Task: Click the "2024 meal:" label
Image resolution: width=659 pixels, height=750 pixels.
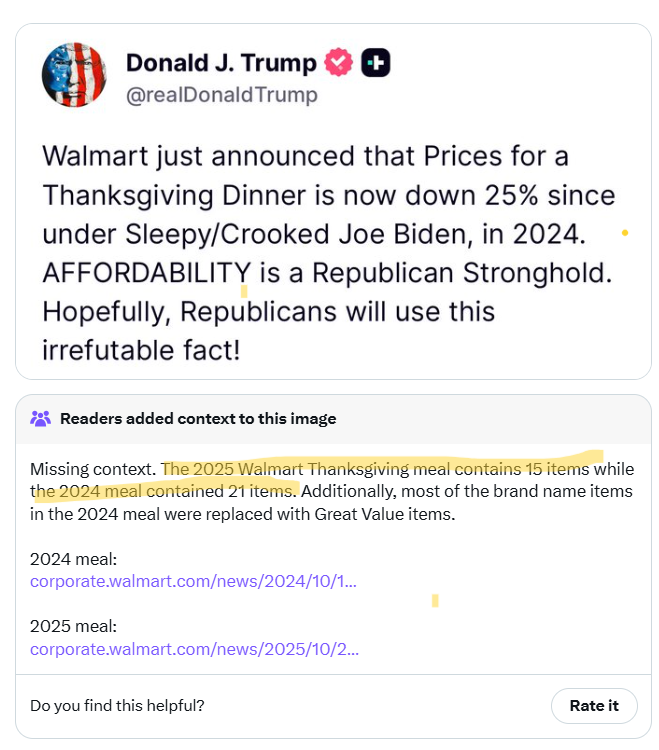Action: (x=73, y=559)
